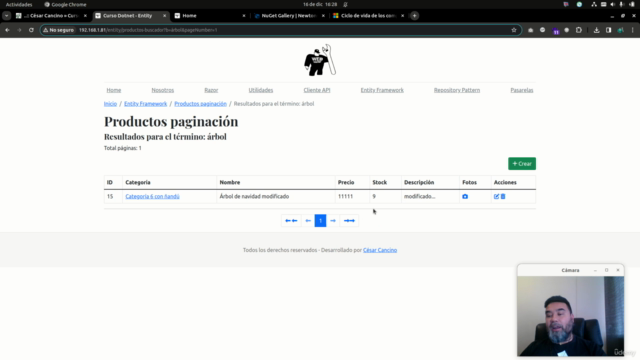The image size is (640, 360).
Task: Click the address bar URL
Action: [148, 30]
